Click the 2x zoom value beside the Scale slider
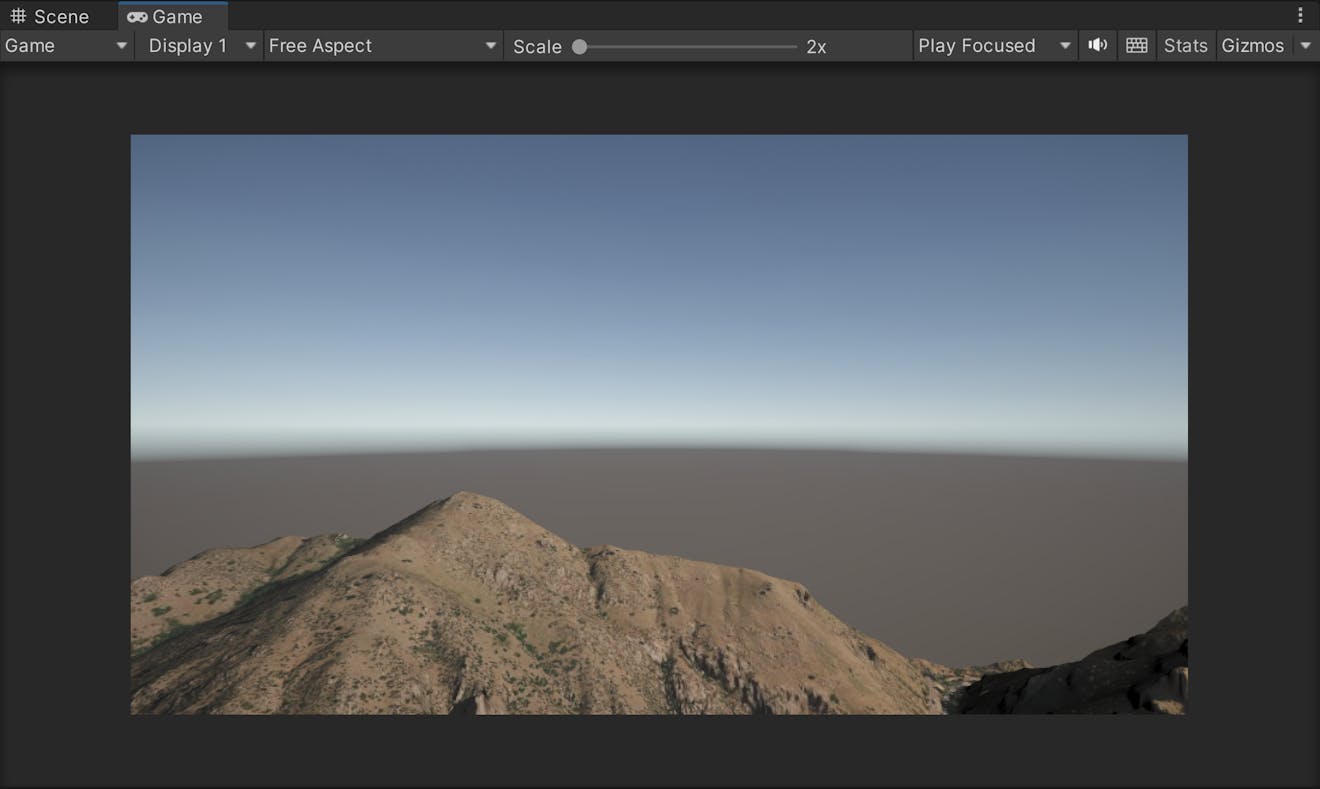The width and height of the screenshot is (1320, 789). pyautogui.click(x=817, y=46)
